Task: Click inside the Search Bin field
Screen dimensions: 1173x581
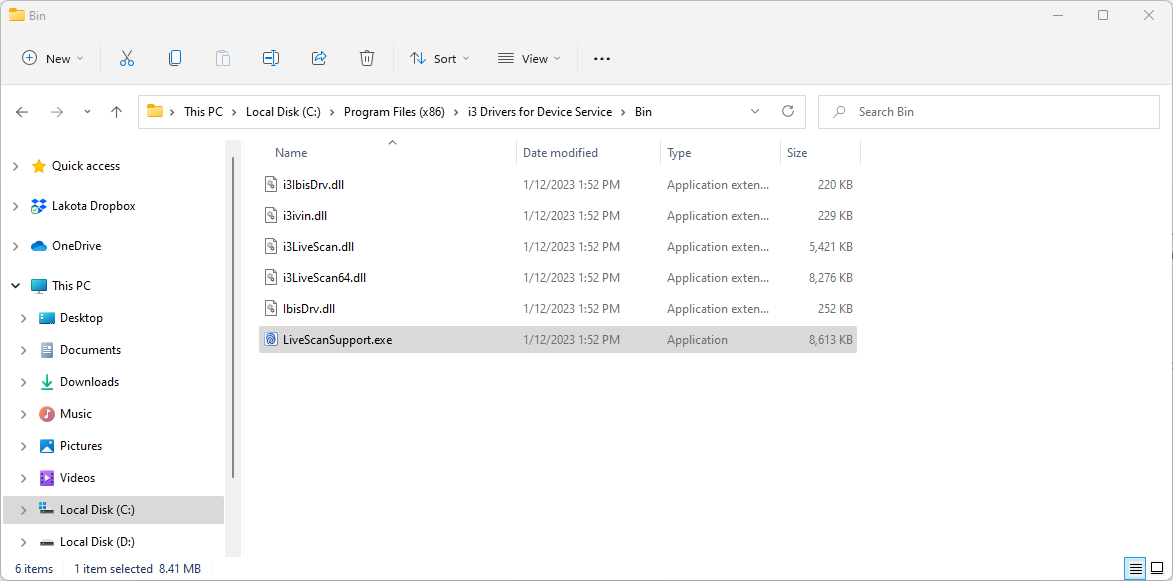Action: (x=988, y=111)
